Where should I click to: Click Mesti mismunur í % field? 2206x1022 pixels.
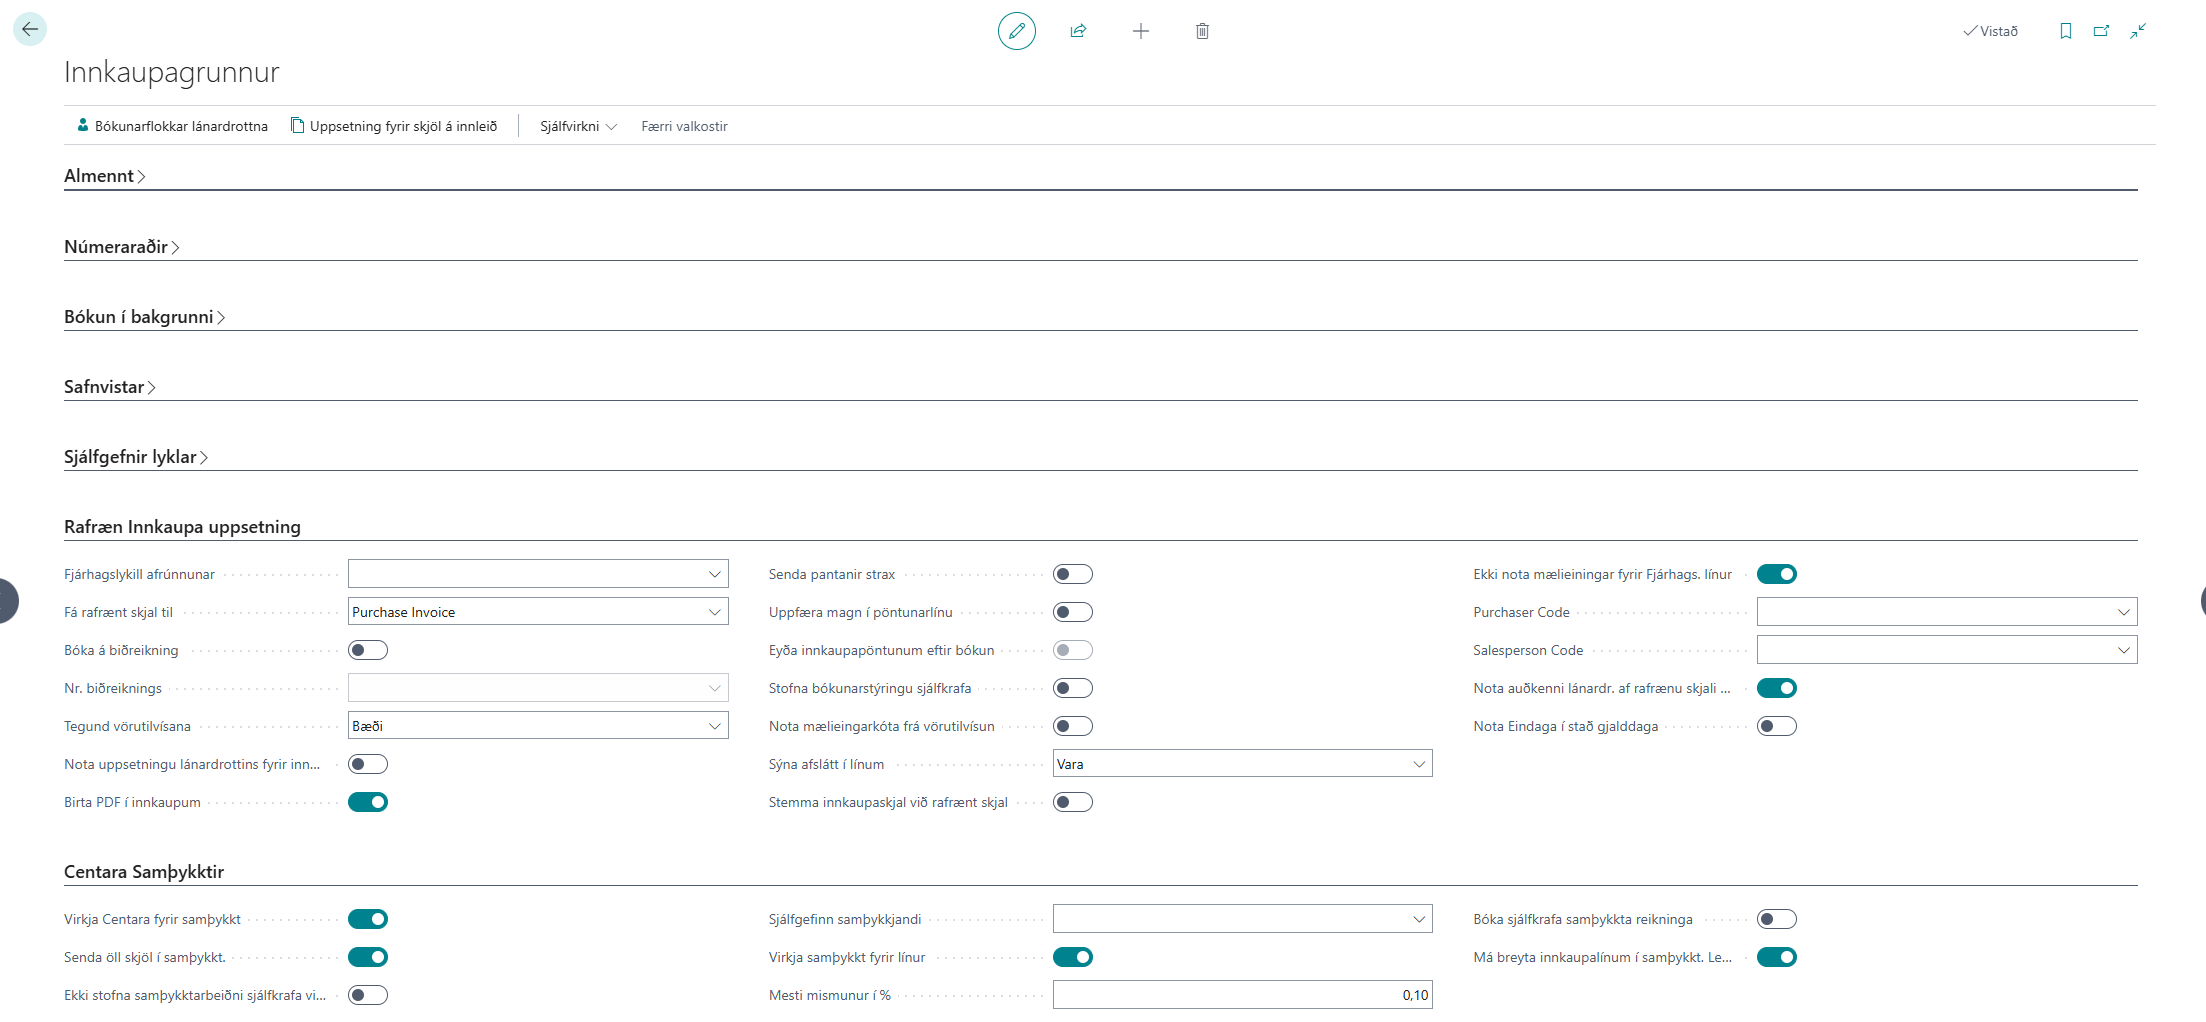1242,995
